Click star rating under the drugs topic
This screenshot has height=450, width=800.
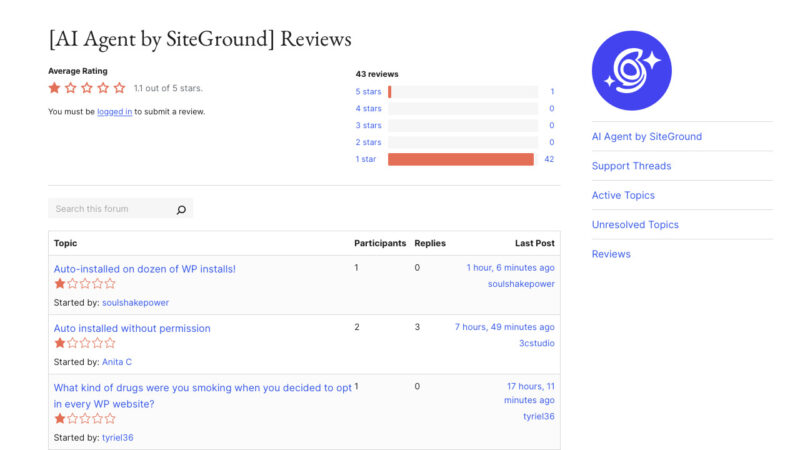point(85,419)
